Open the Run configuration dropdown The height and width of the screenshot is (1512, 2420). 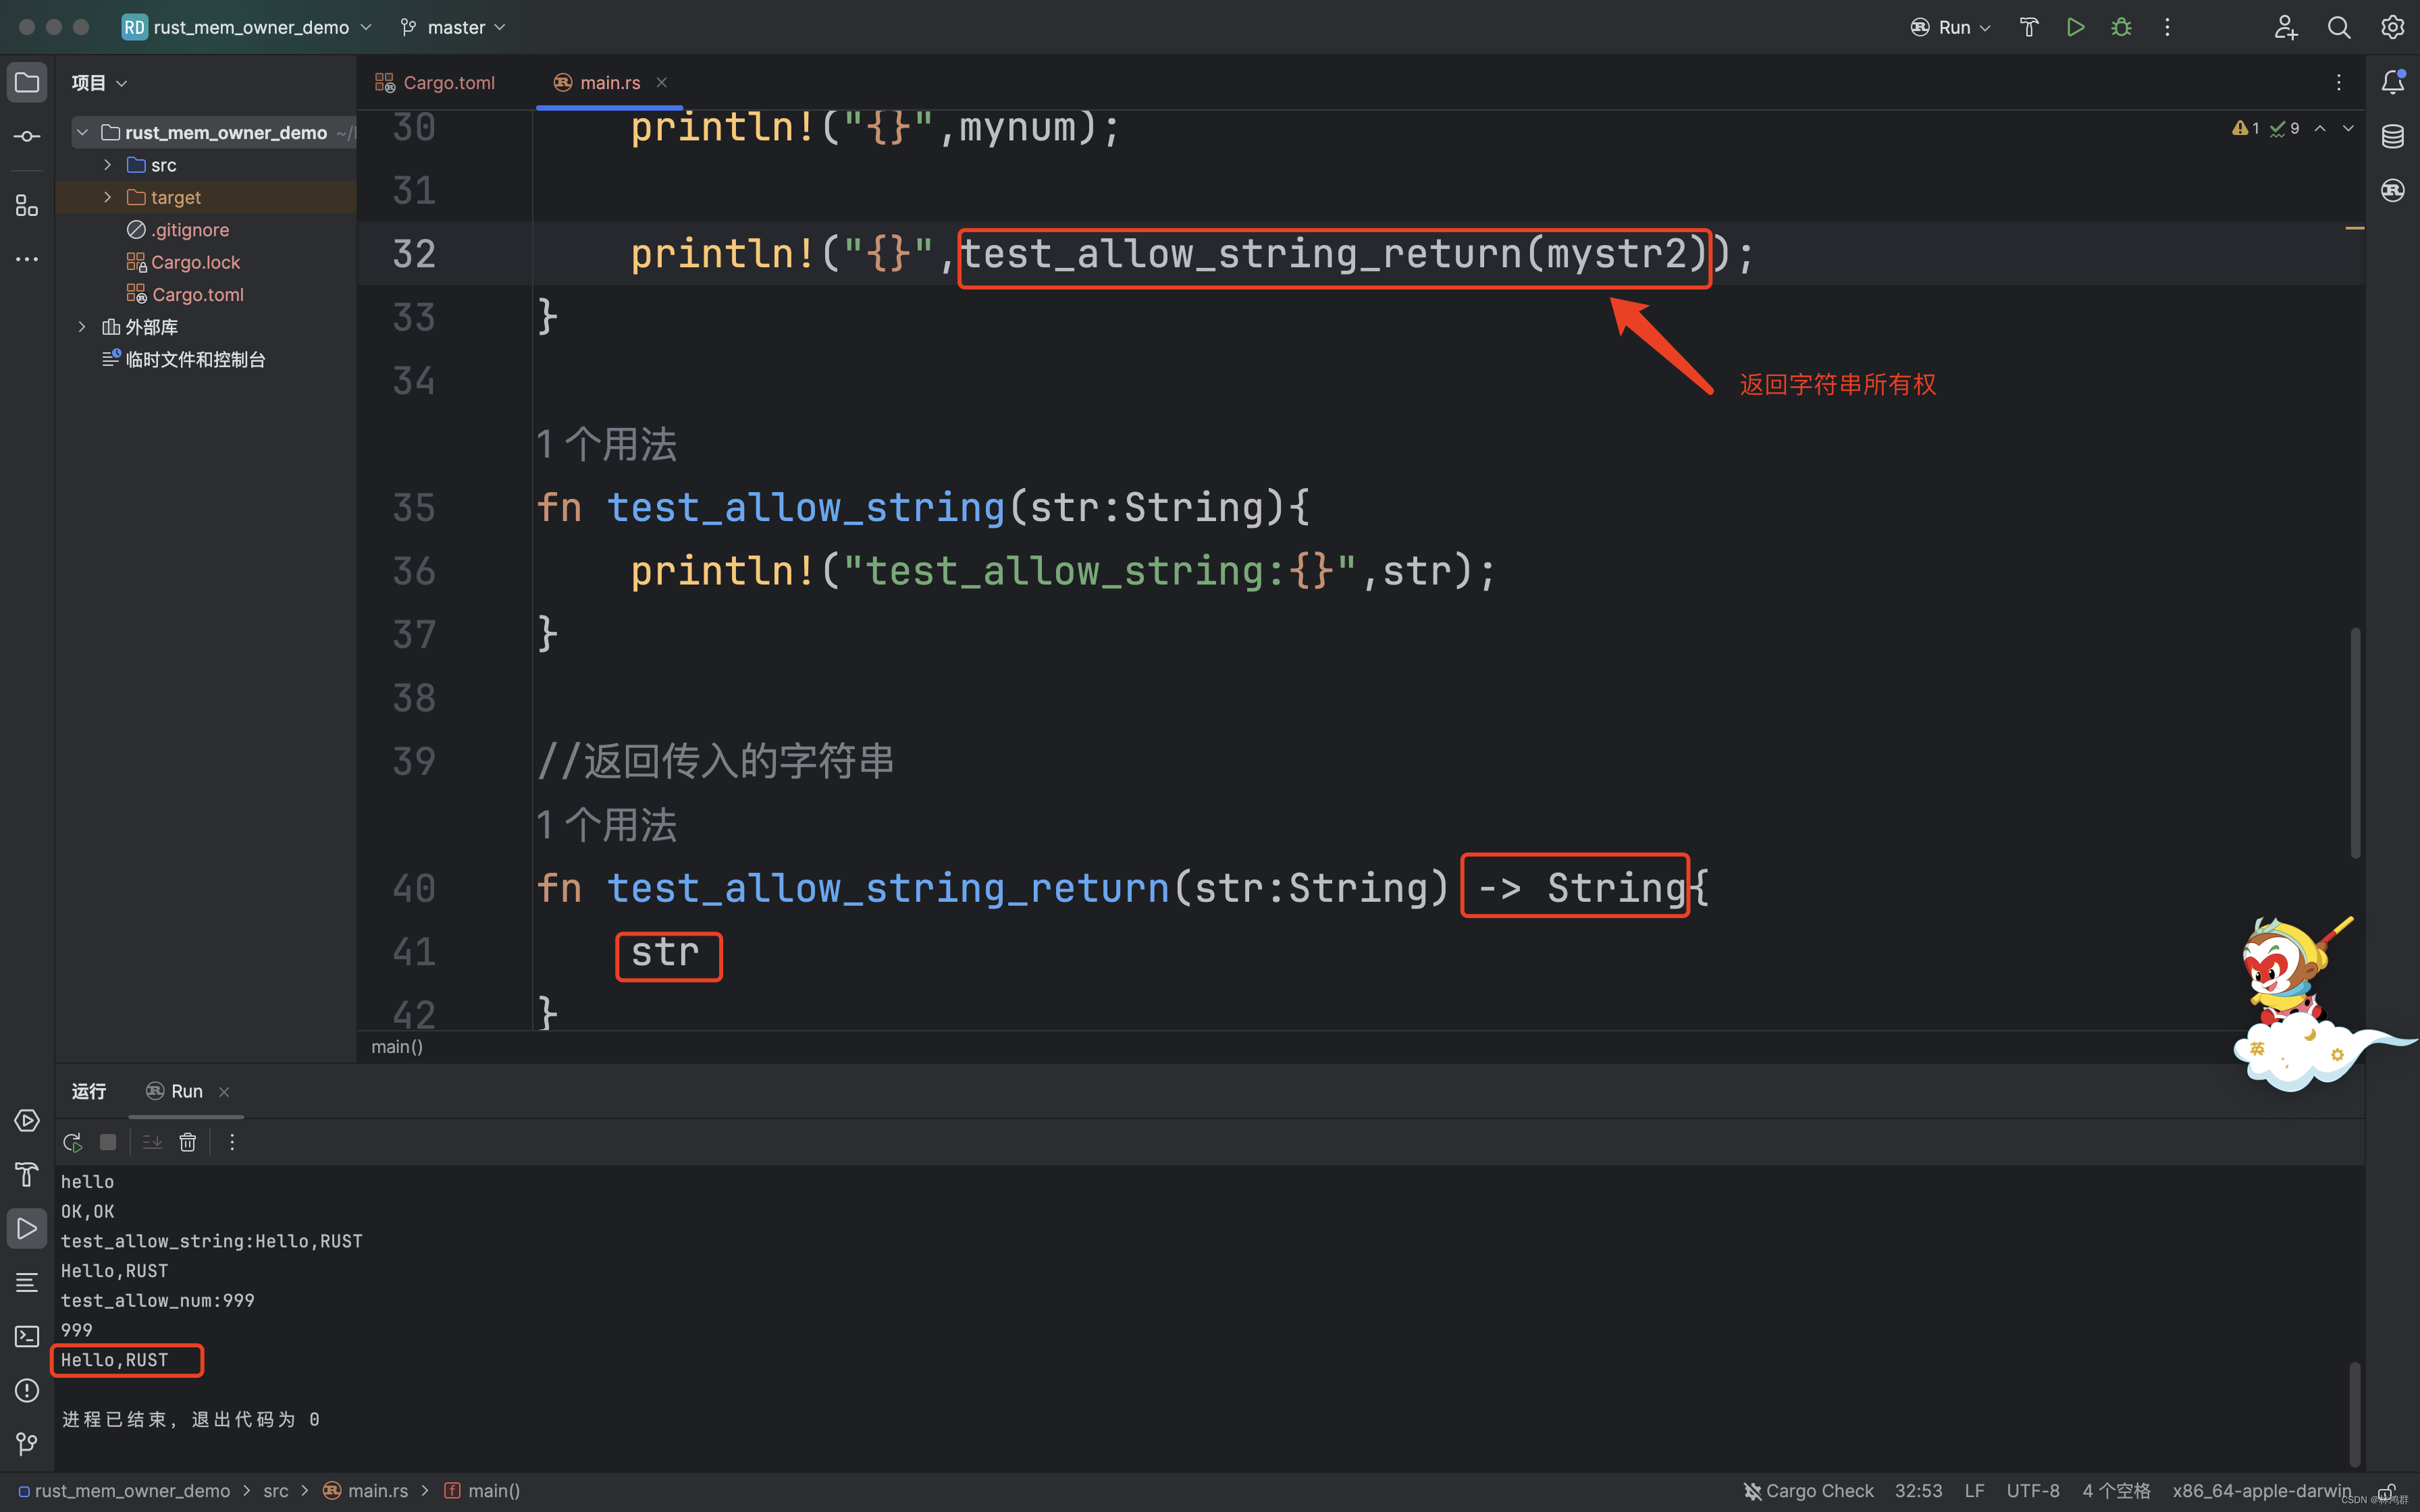1950,27
